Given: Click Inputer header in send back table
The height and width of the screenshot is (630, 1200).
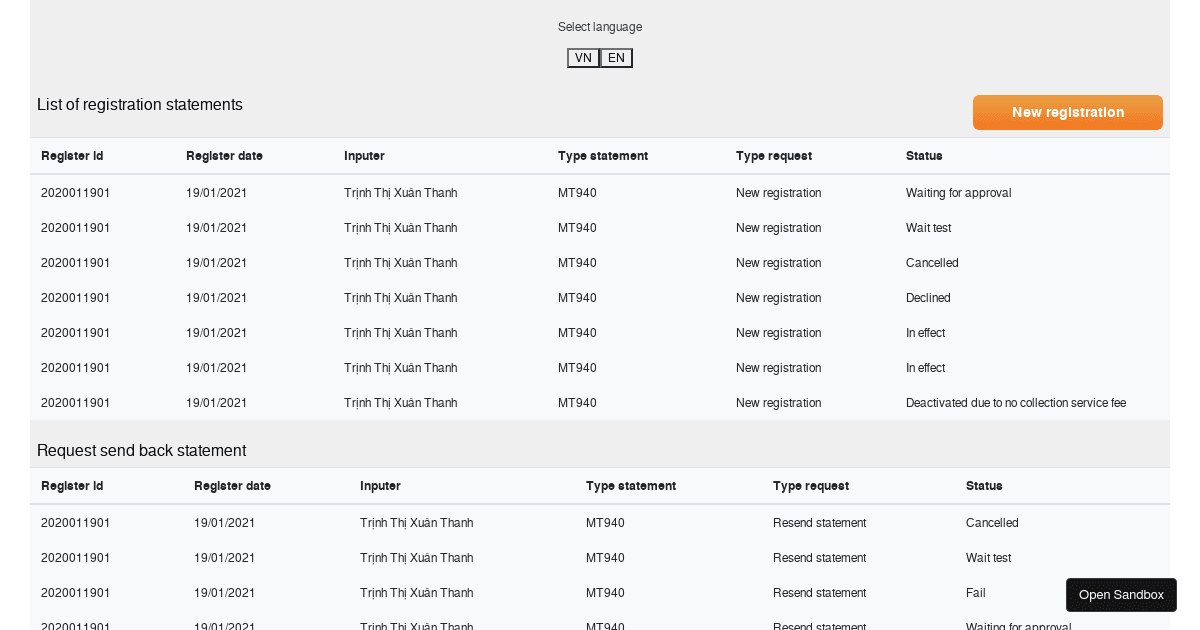Looking at the screenshot, I should 380,486.
